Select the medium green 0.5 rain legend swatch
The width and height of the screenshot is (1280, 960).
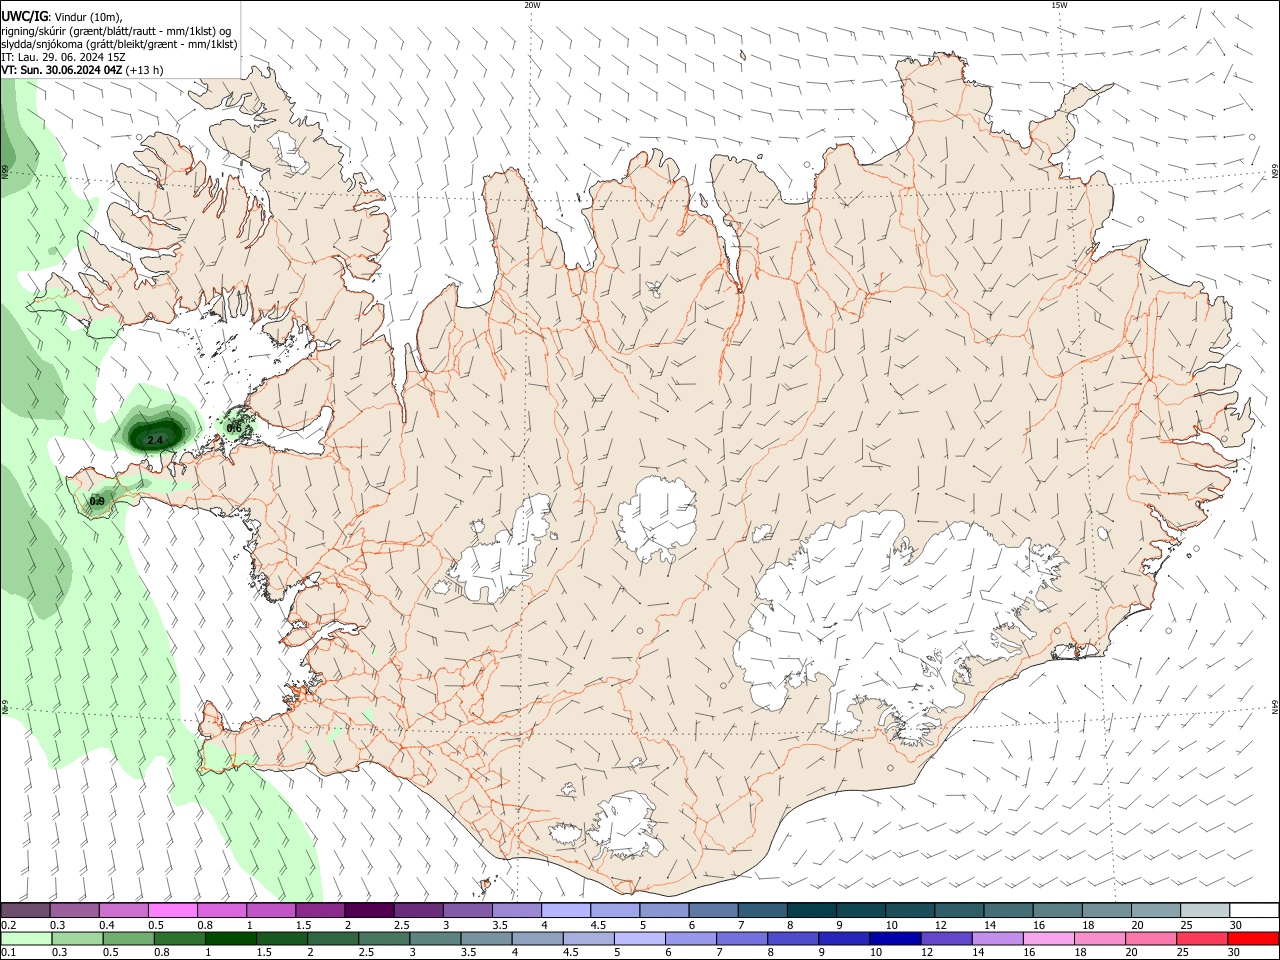(x=128, y=938)
